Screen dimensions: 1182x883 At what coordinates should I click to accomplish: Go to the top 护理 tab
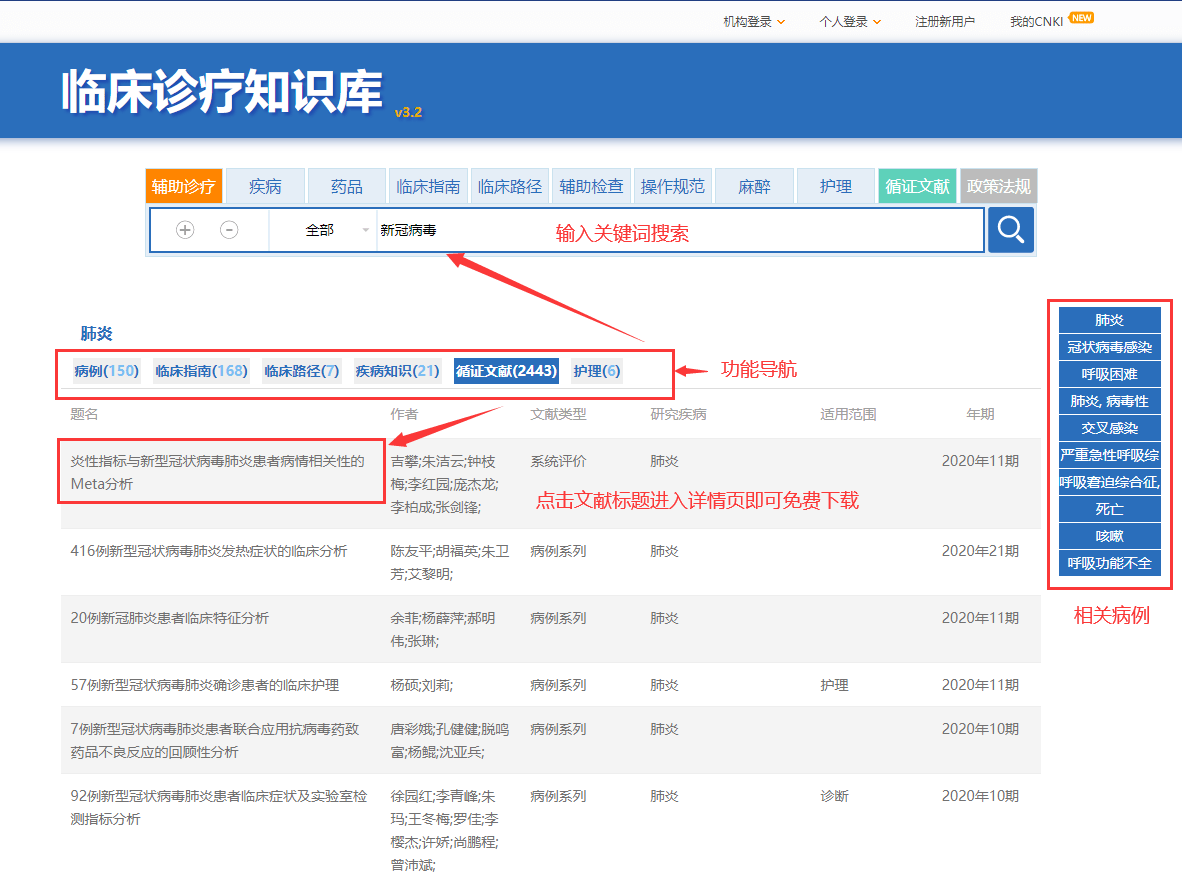point(835,186)
